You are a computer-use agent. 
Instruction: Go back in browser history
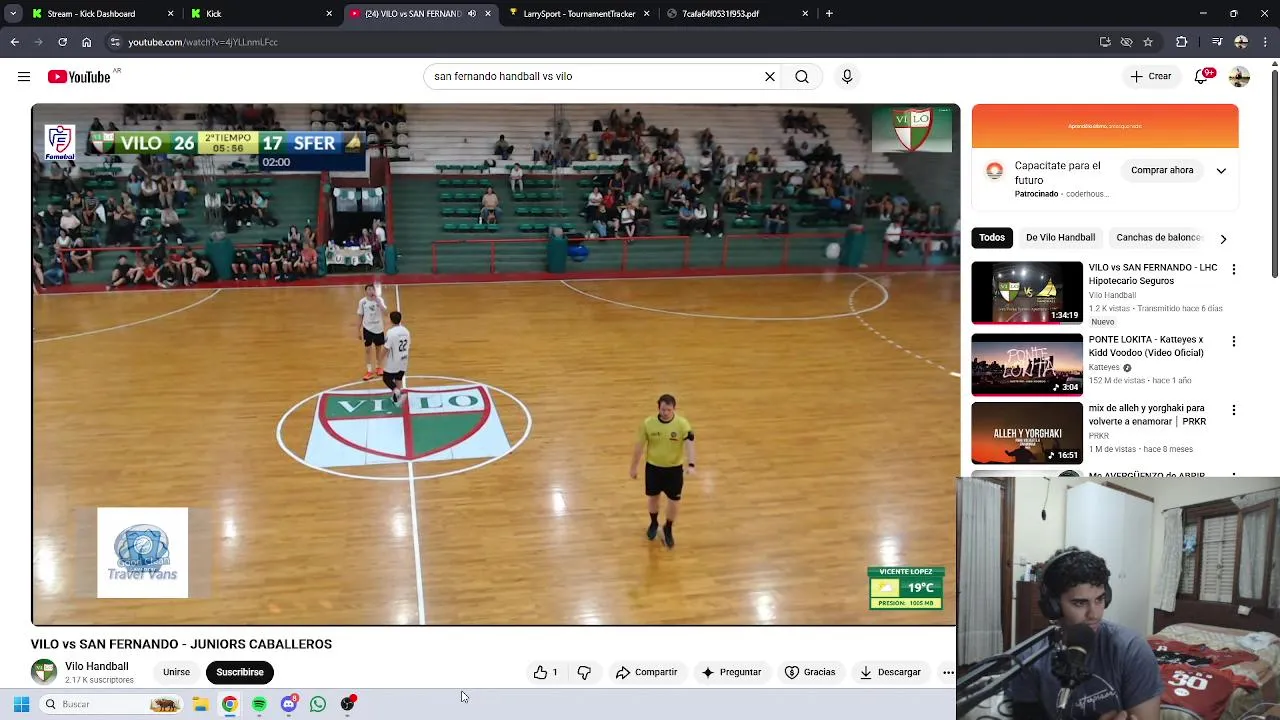coord(14,42)
